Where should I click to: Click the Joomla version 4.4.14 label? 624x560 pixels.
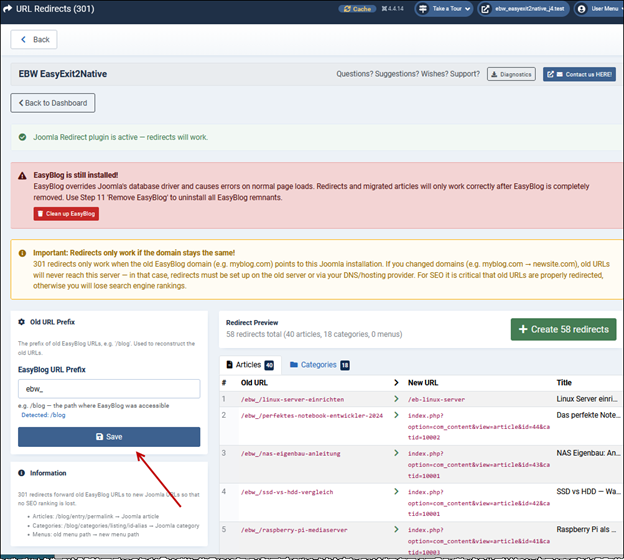click(392, 8)
